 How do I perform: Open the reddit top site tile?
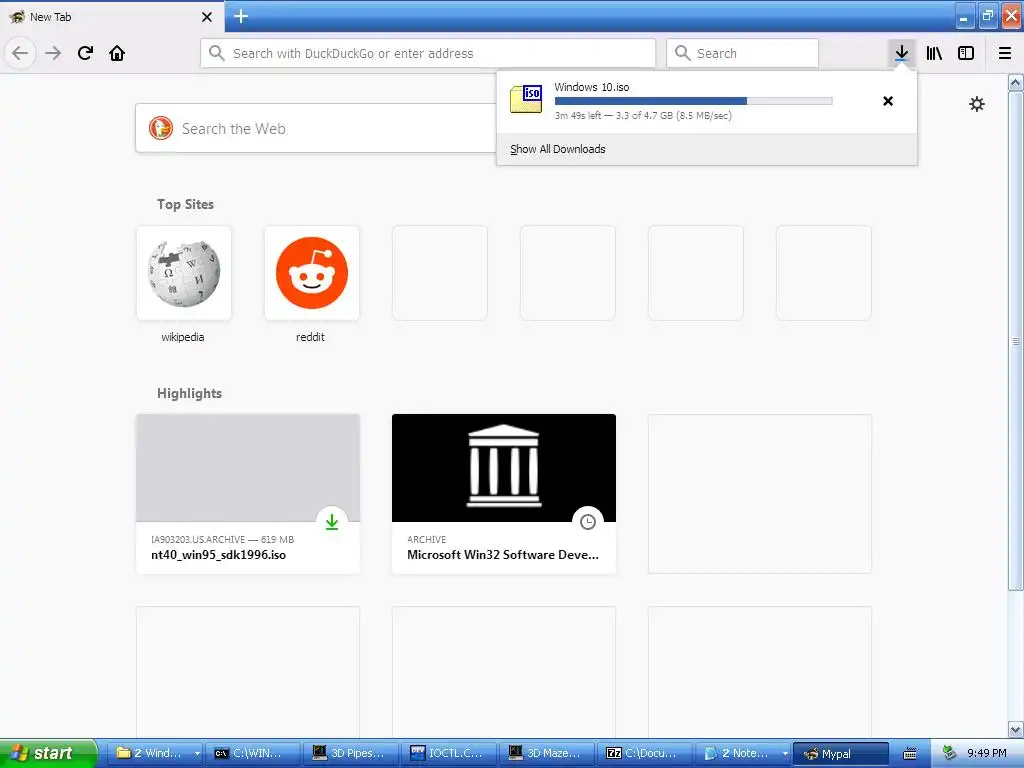pyautogui.click(x=312, y=273)
